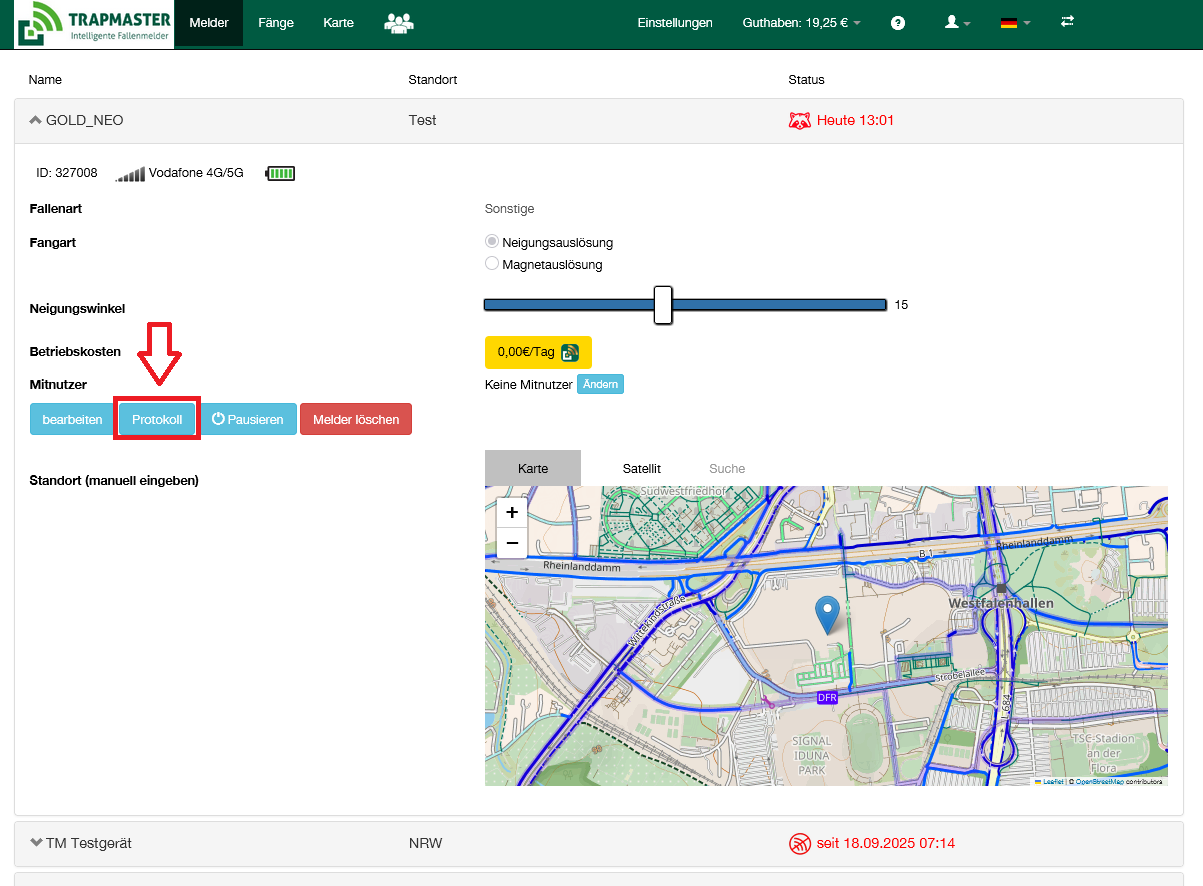This screenshot has width=1203, height=886.
Task: Click the bearbeiten button
Action: pyautogui.click(x=72, y=419)
